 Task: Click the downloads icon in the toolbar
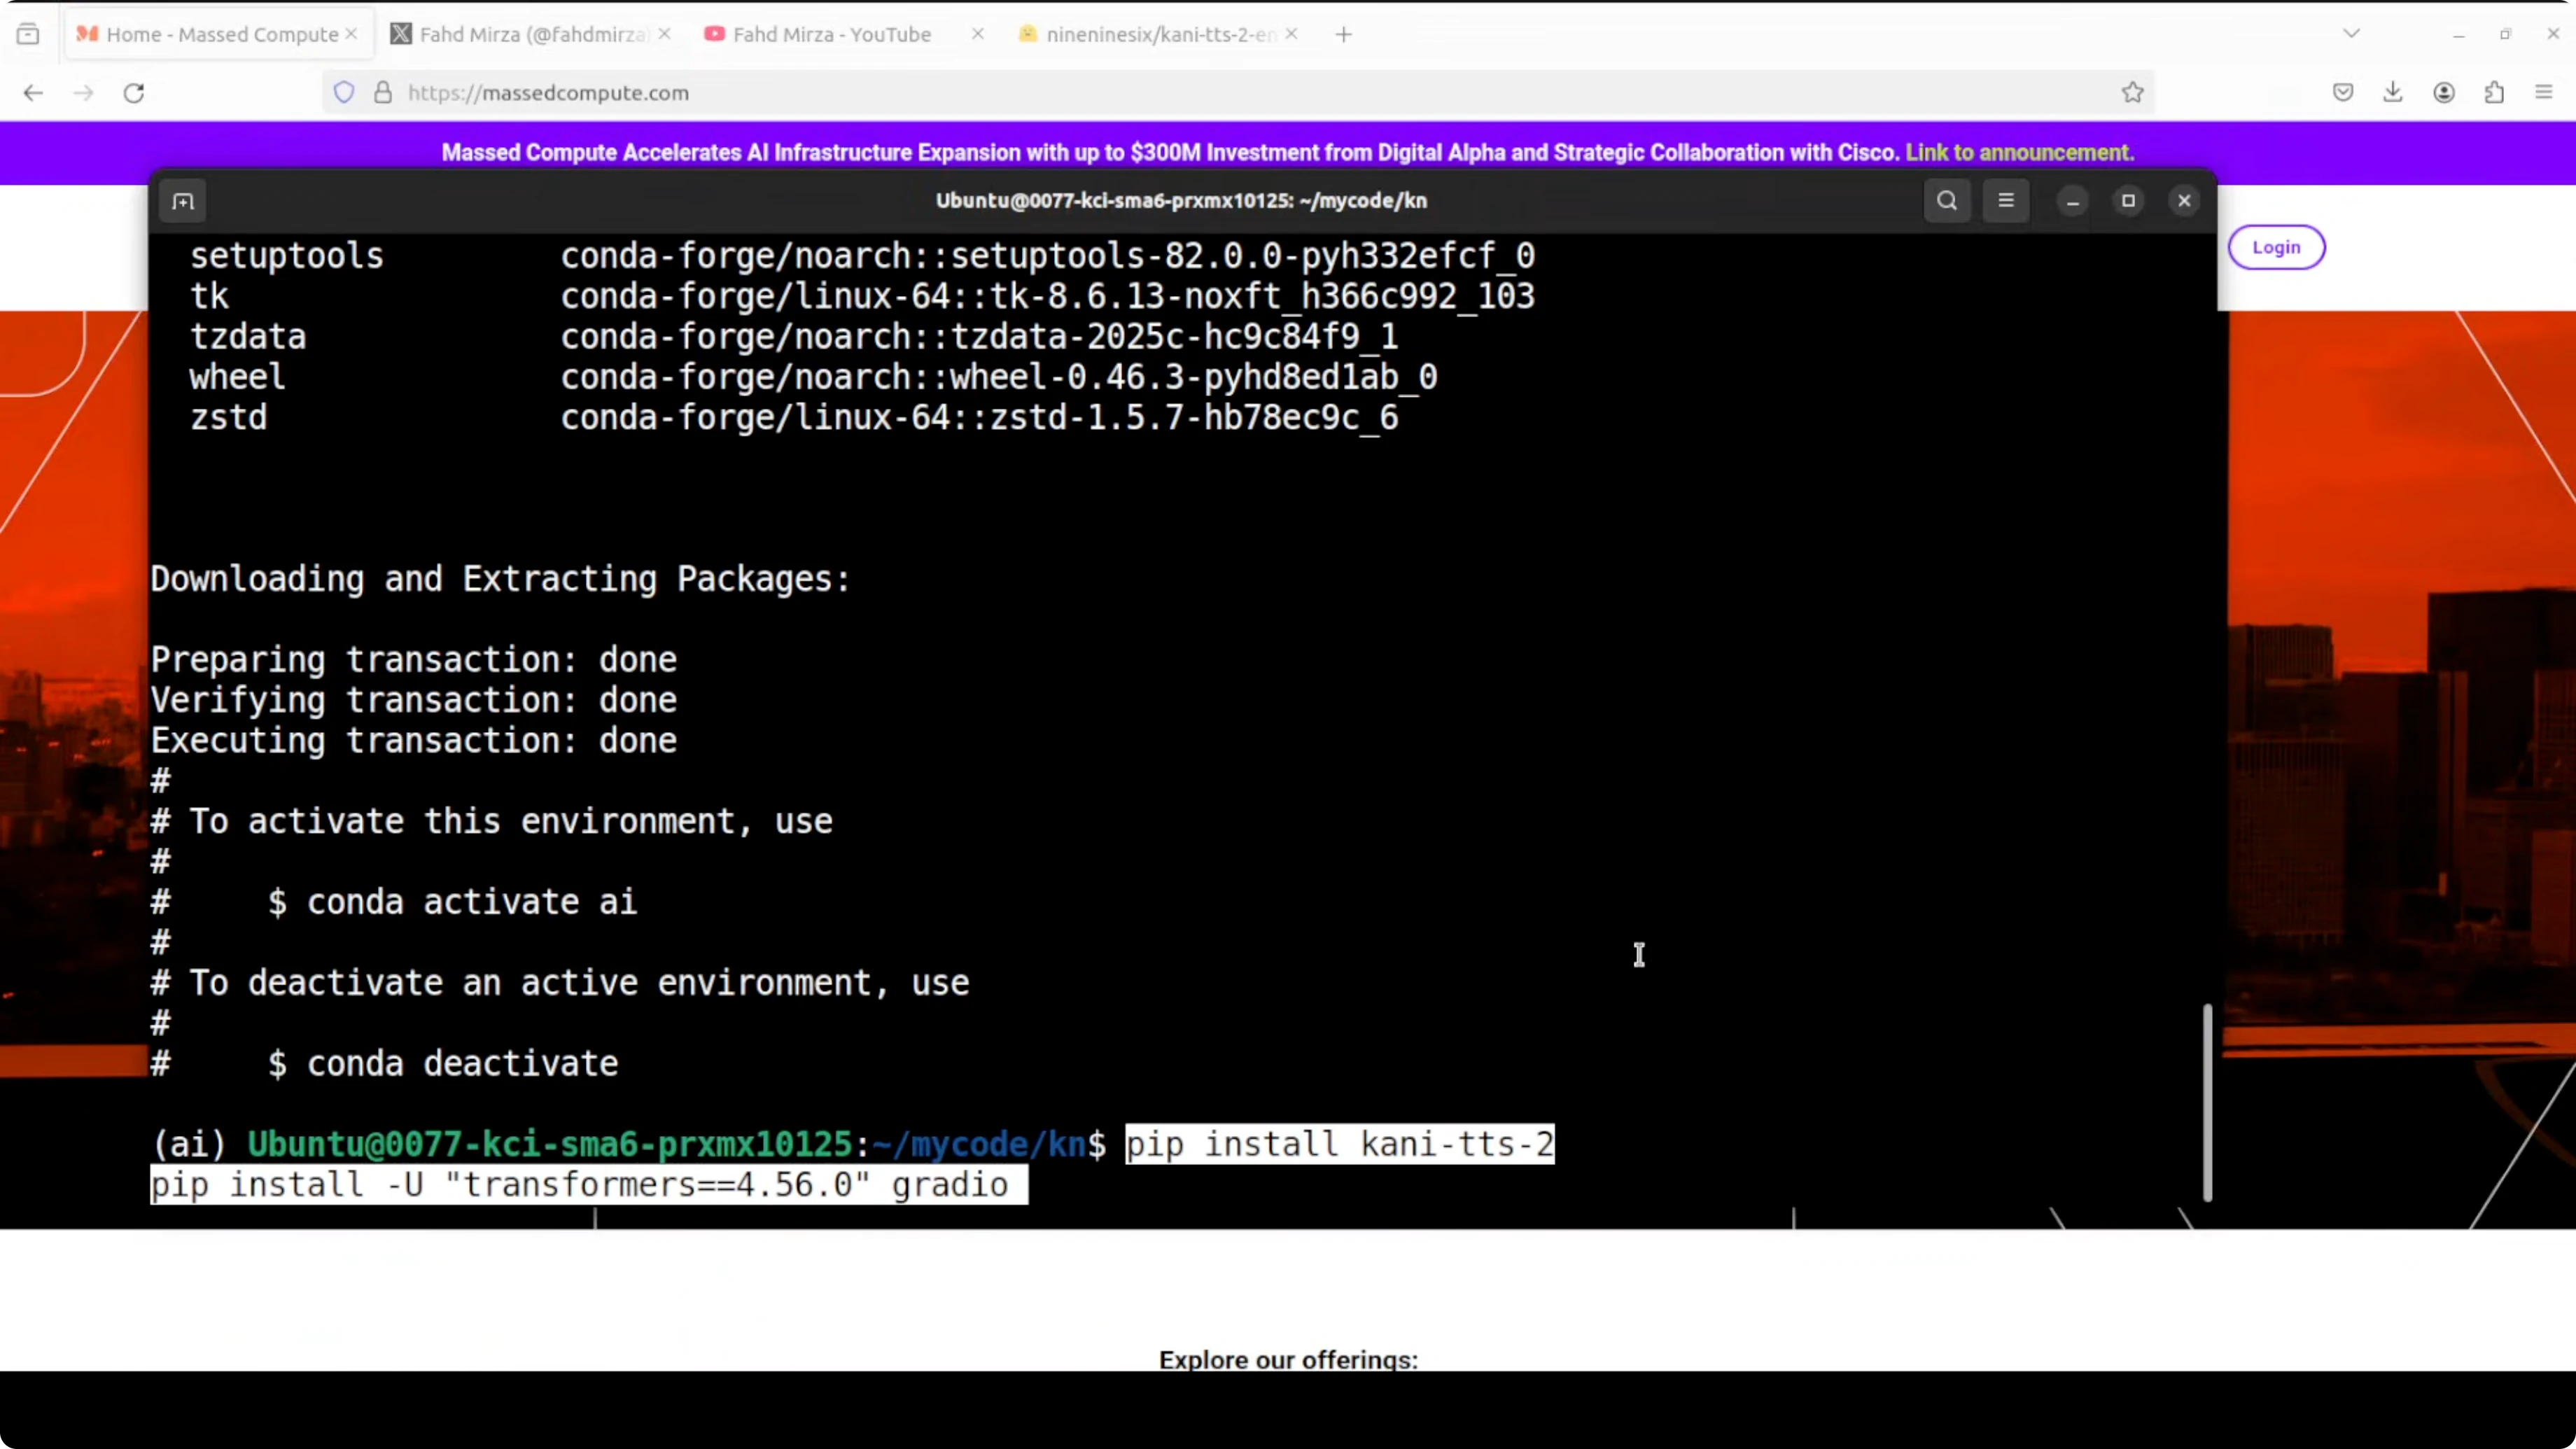(x=2393, y=92)
